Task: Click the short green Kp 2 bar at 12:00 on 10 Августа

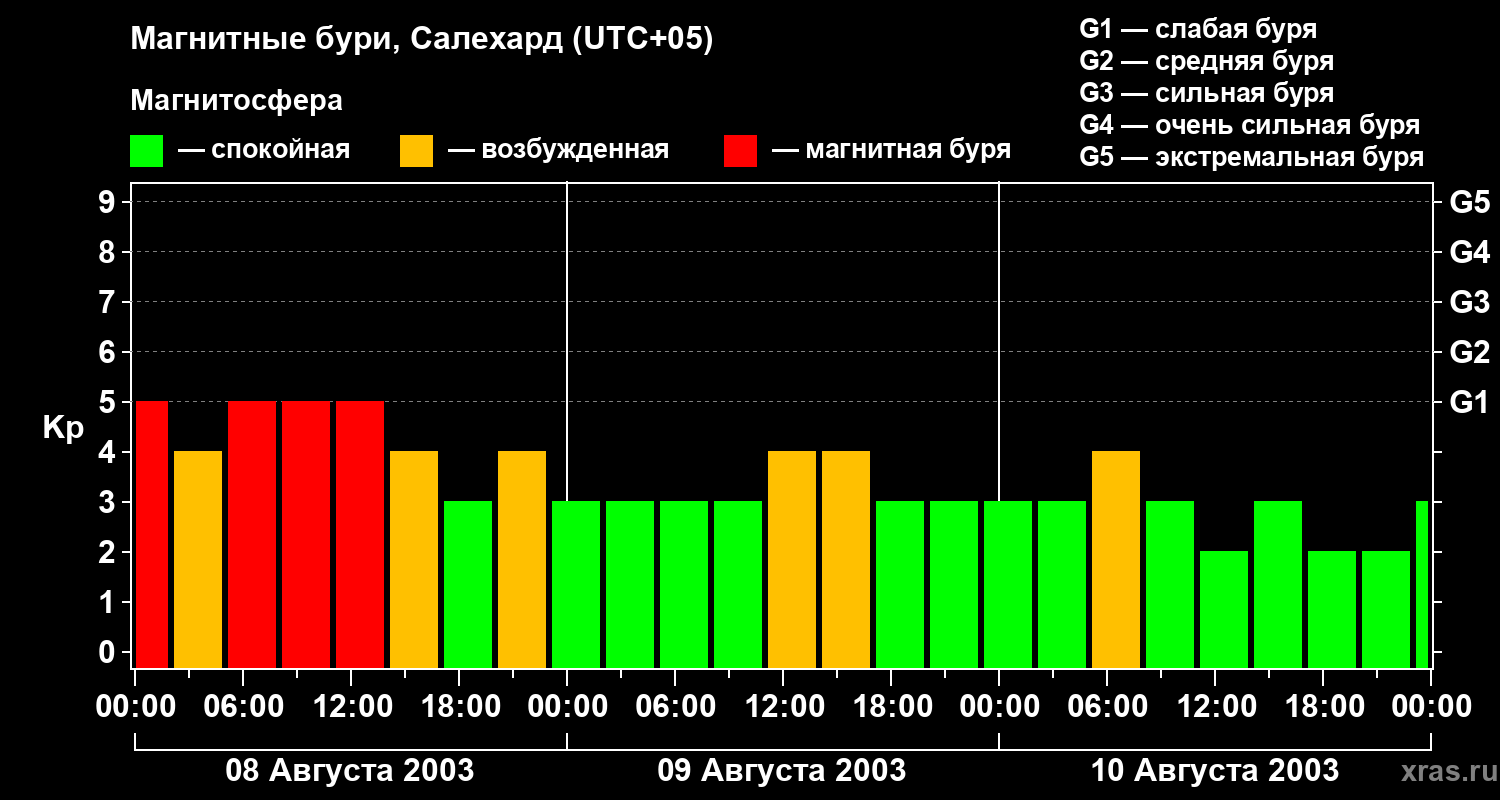Action: click(1224, 609)
